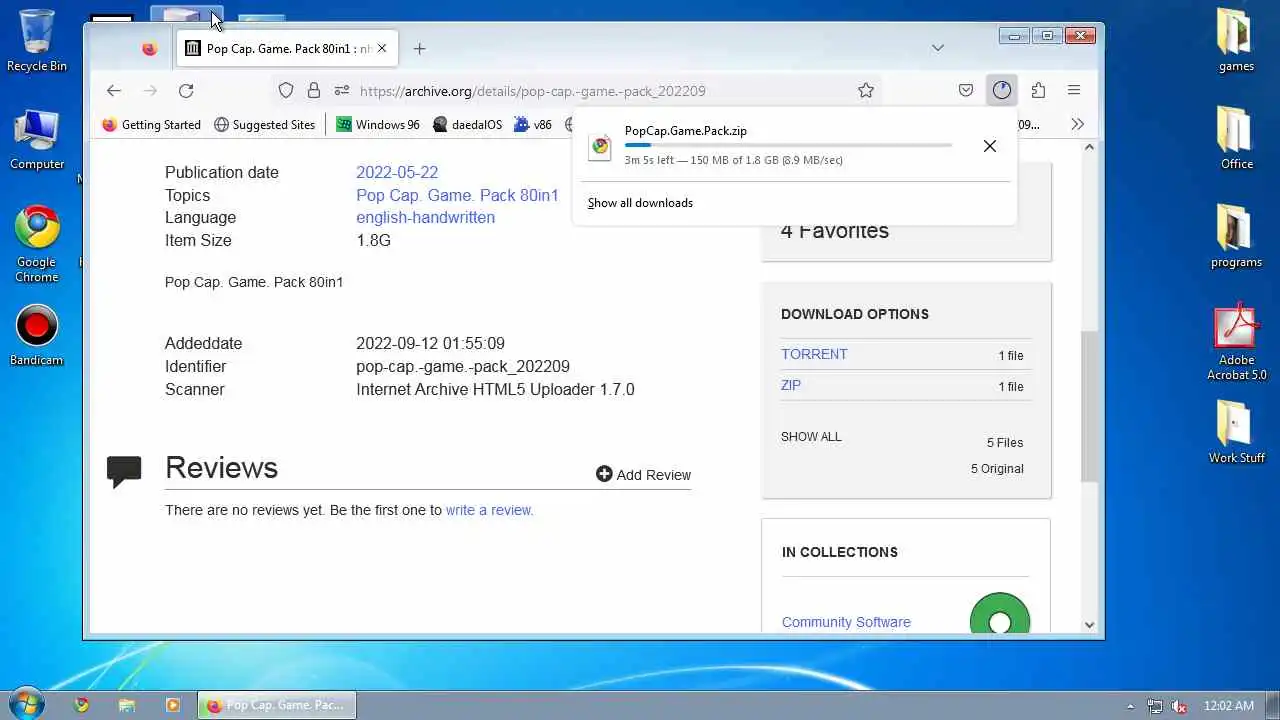Click the 5 Original text
Screen dimensions: 1280x720
coord(997,469)
